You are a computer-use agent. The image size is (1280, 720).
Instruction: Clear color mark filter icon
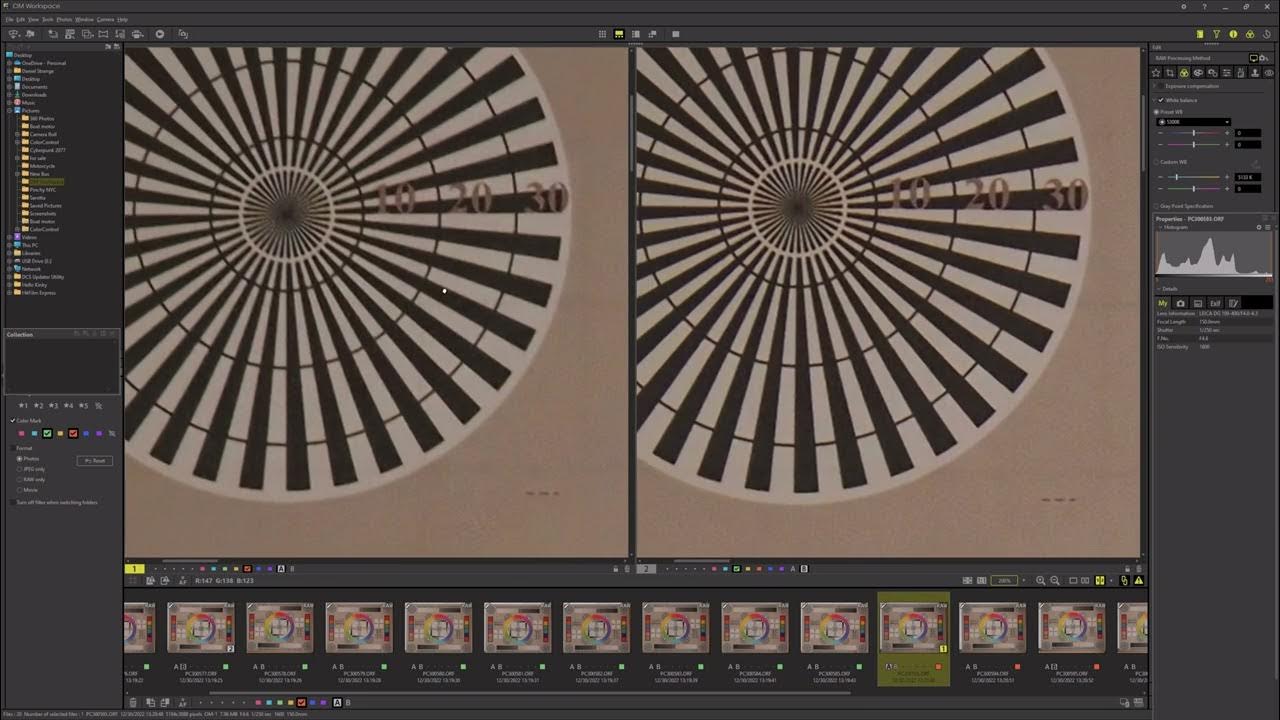(112, 433)
